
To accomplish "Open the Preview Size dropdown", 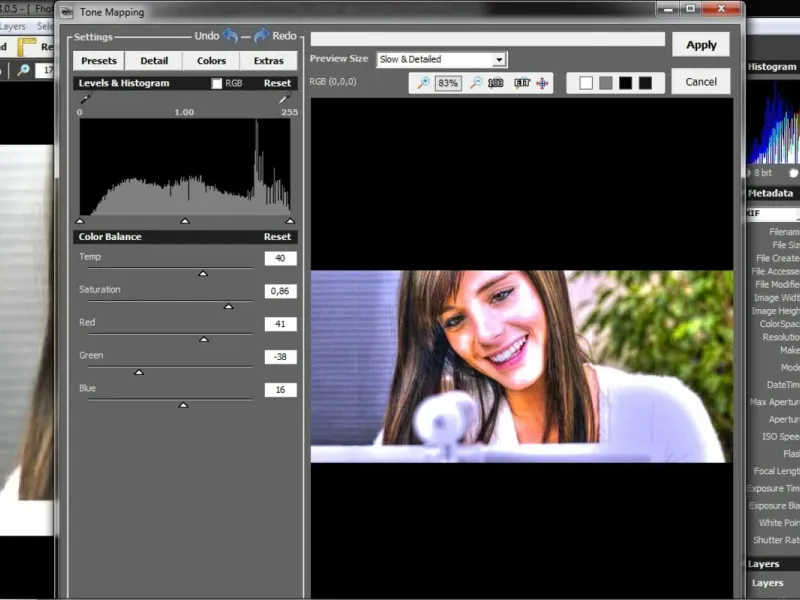I will point(499,60).
